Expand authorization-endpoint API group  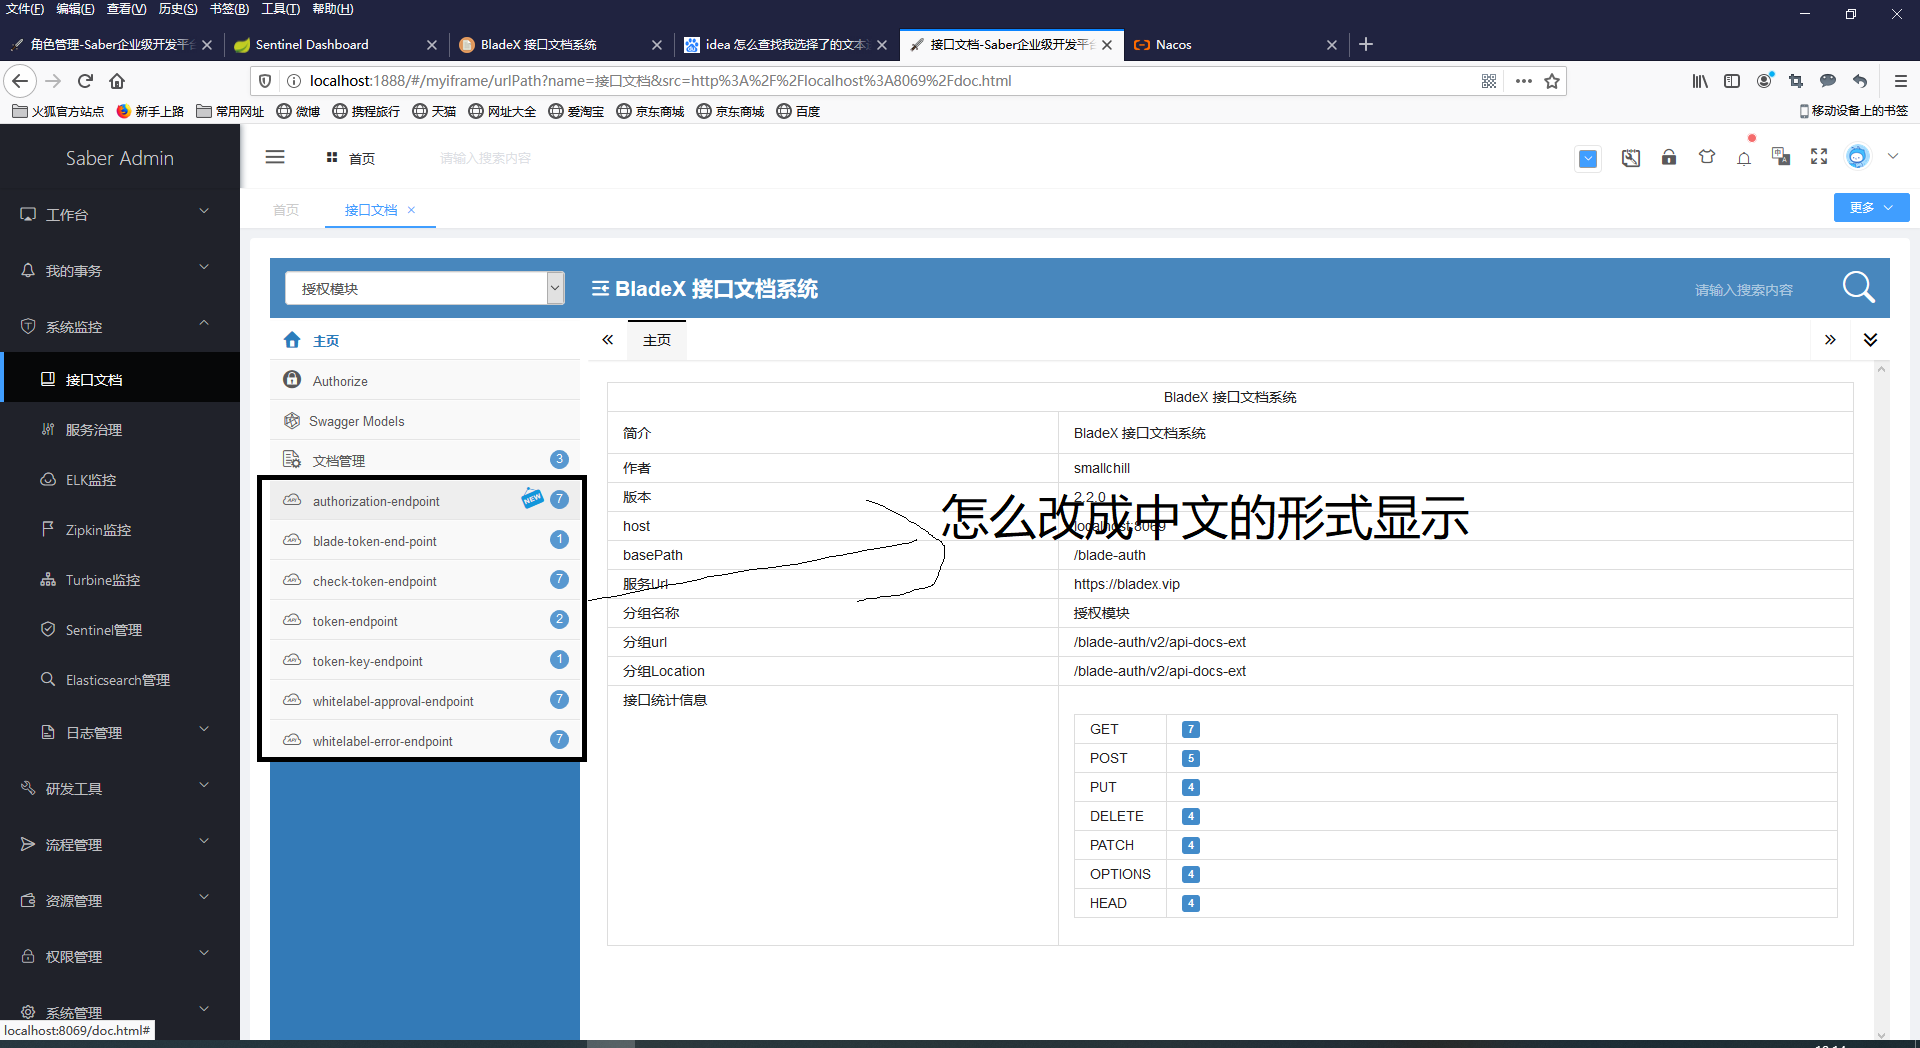coord(425,500)
